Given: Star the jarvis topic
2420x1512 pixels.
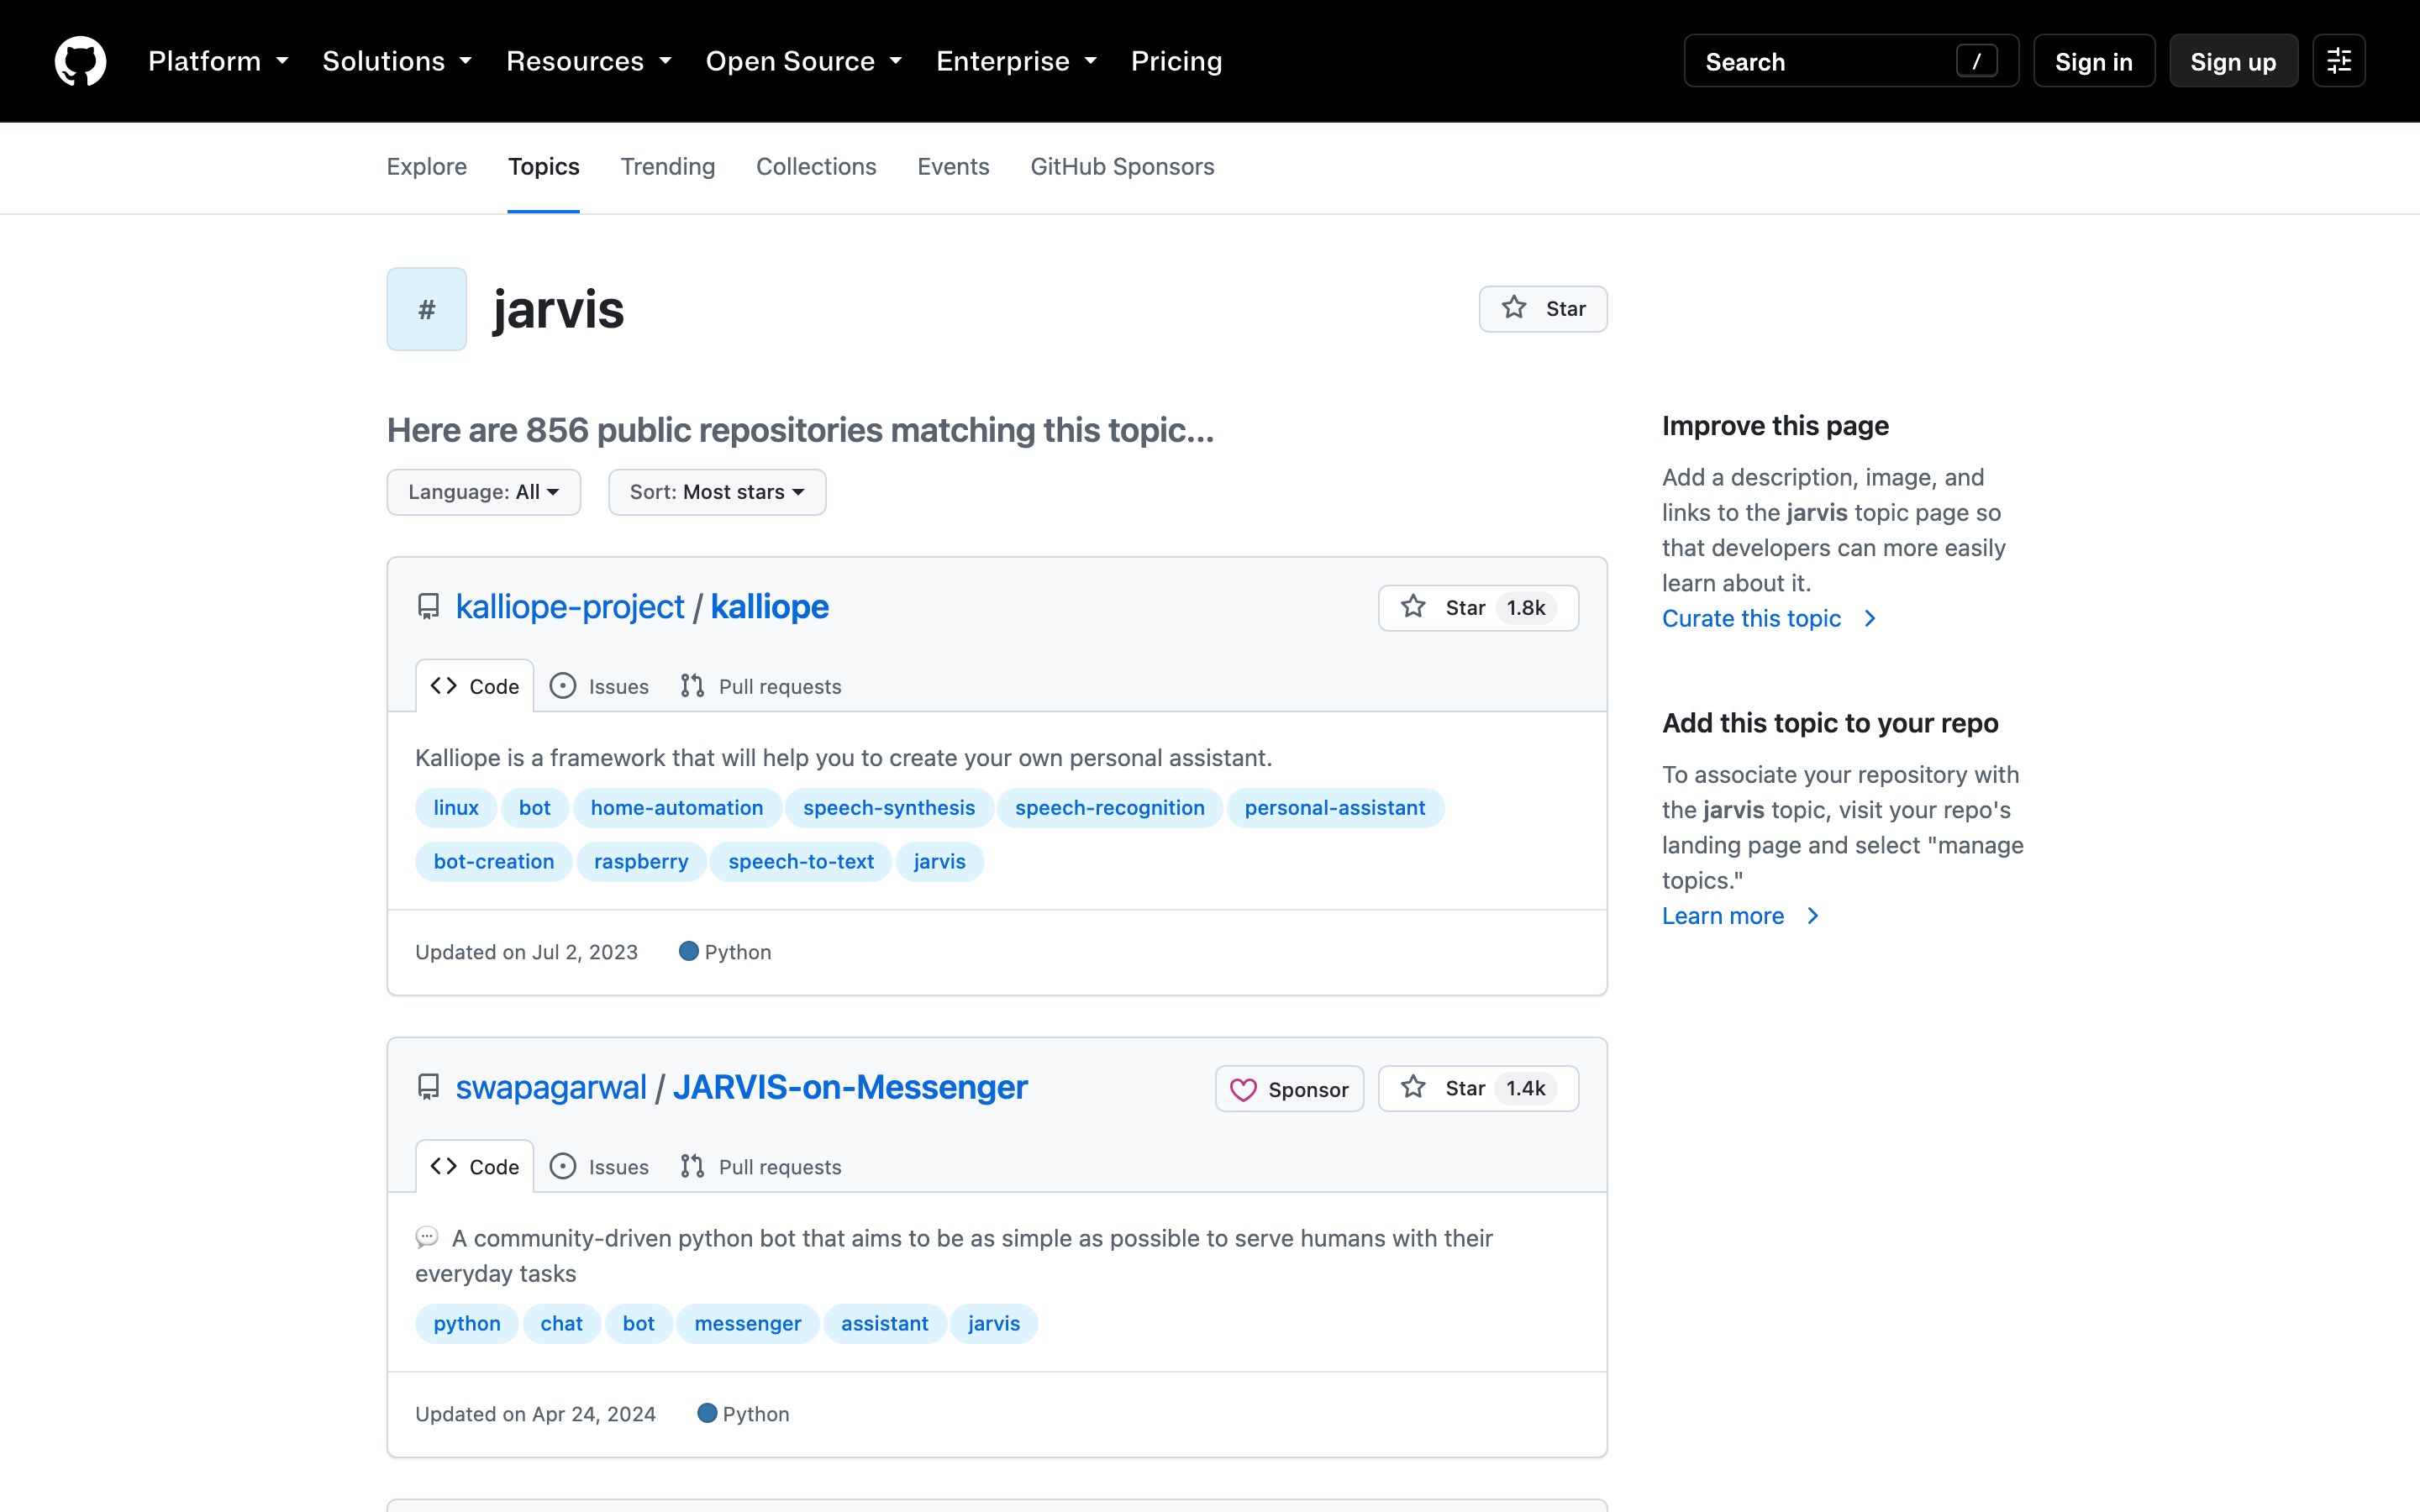Looking at the screenshot, I should [1543, 309].
